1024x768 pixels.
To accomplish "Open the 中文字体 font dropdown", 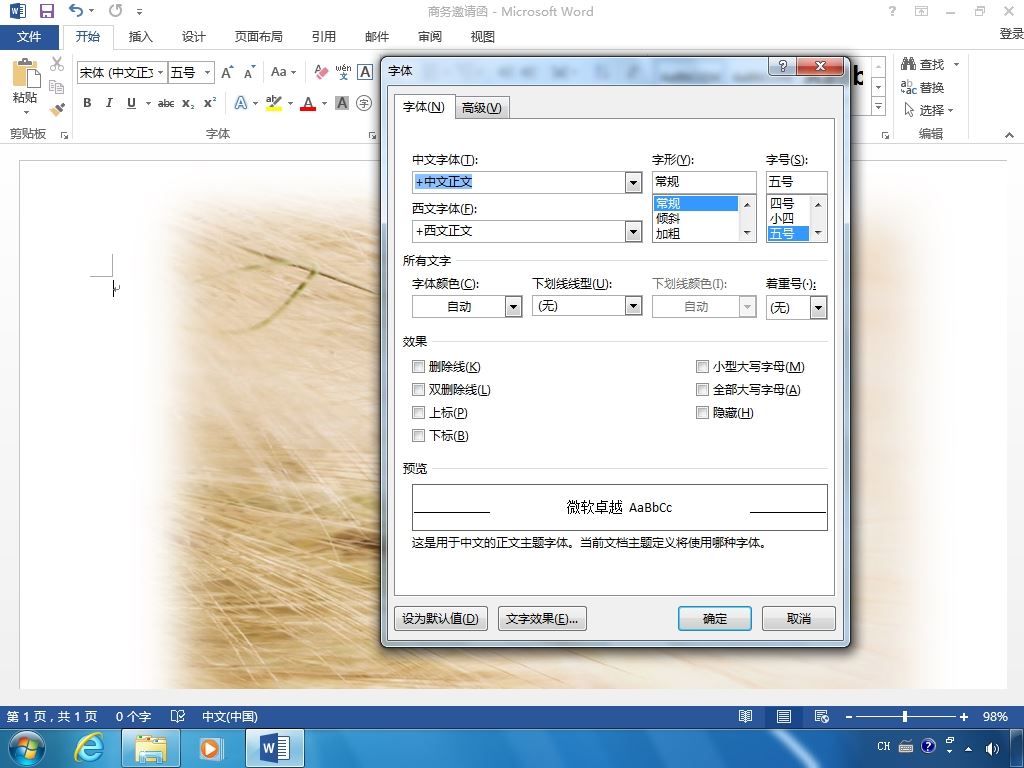I will pyautogui.click(x=633, y=182).
